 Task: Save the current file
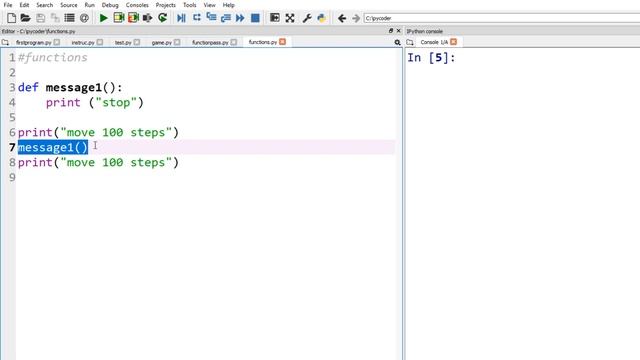40,18
